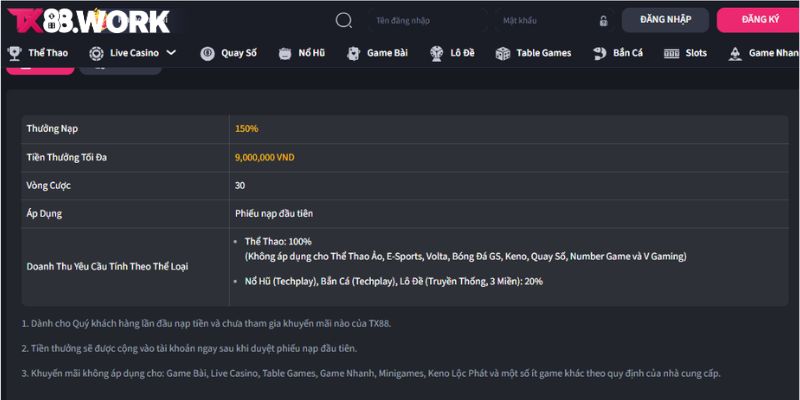Click the Thể Thao trophy icon

[14, 53]
